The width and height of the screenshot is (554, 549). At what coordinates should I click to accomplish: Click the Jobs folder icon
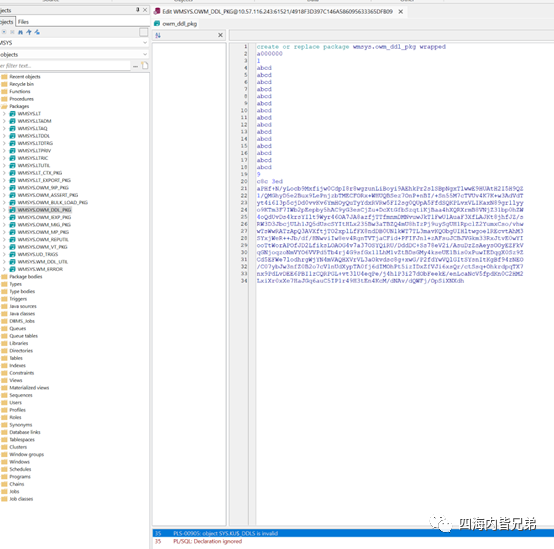(x=4, y=492)
